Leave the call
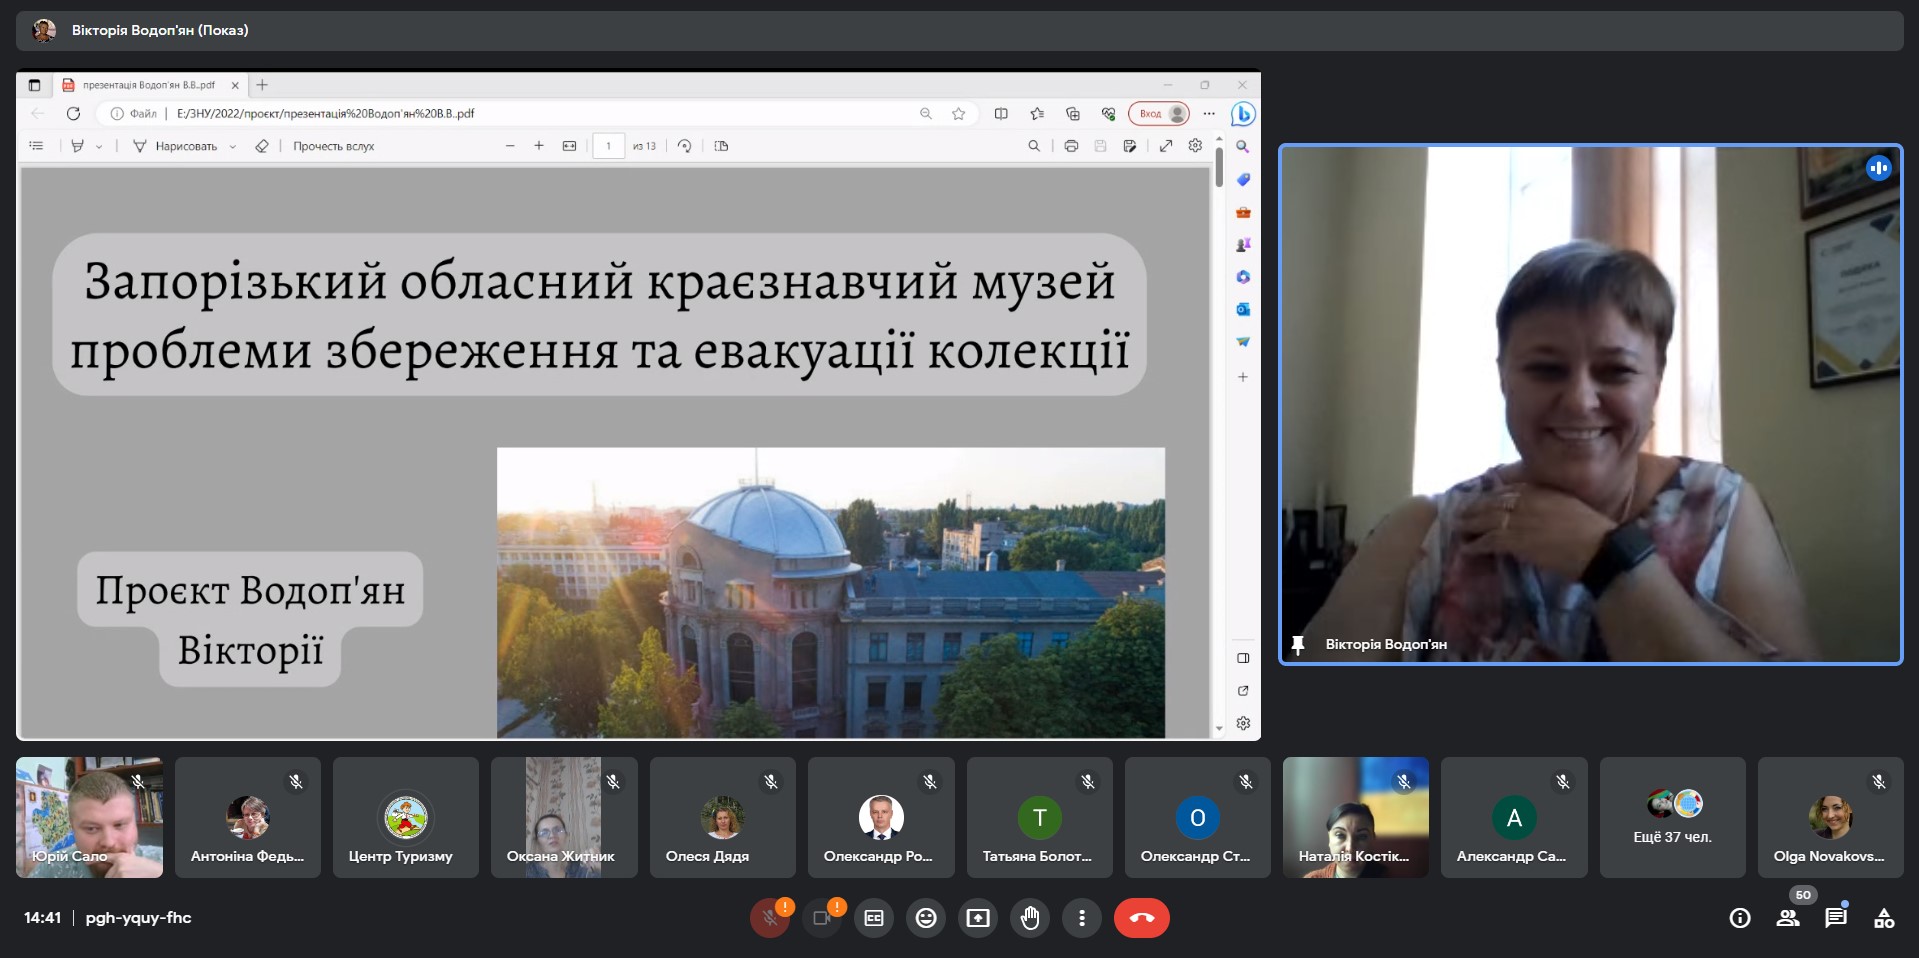The width and height of the screenshot is (1919, 958). point(1141,918)
